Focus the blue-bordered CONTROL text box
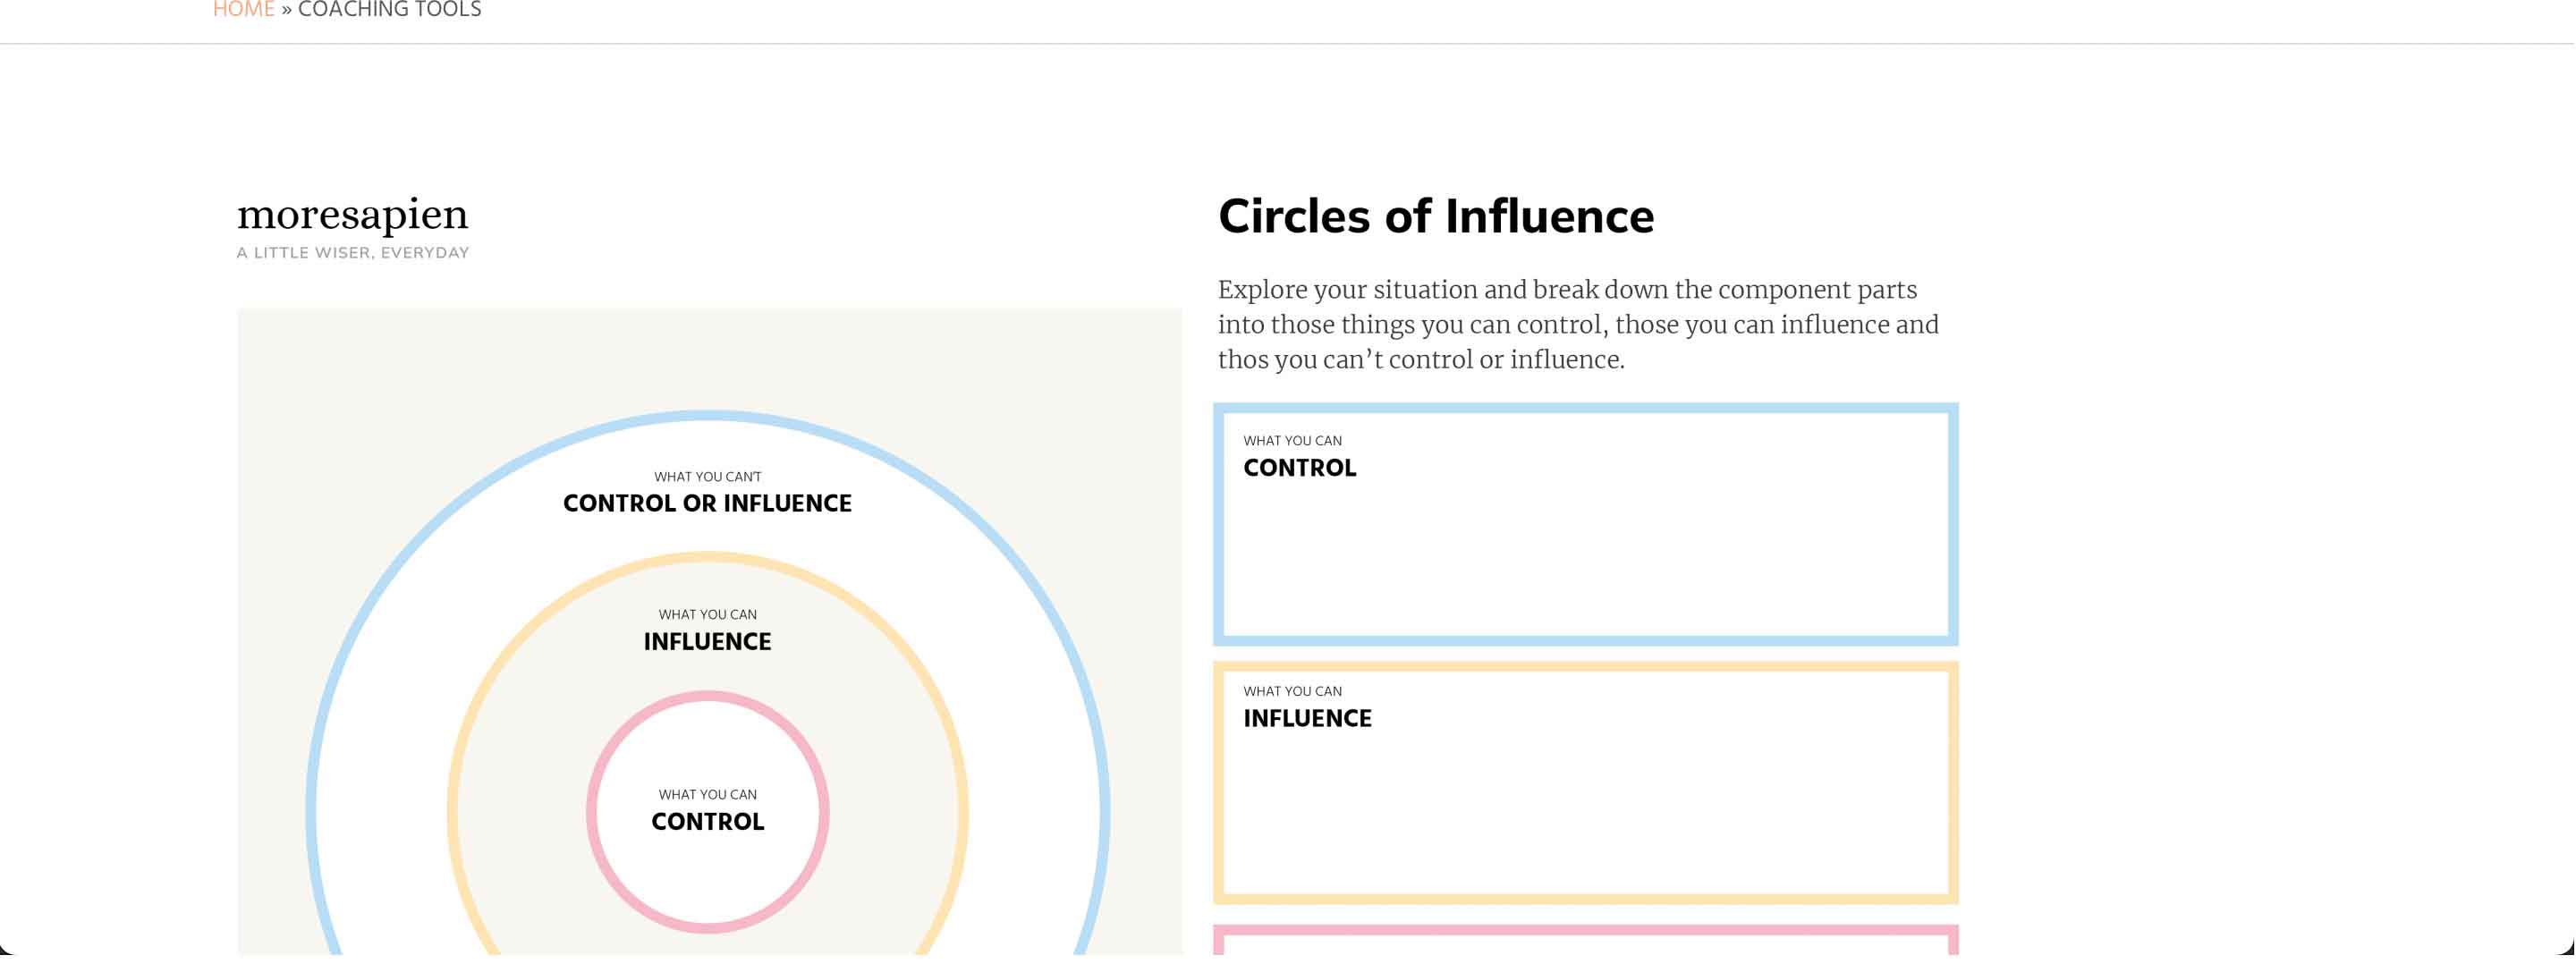The width and height of the screenshot is (2576, 964). (x=1585, y=525)
